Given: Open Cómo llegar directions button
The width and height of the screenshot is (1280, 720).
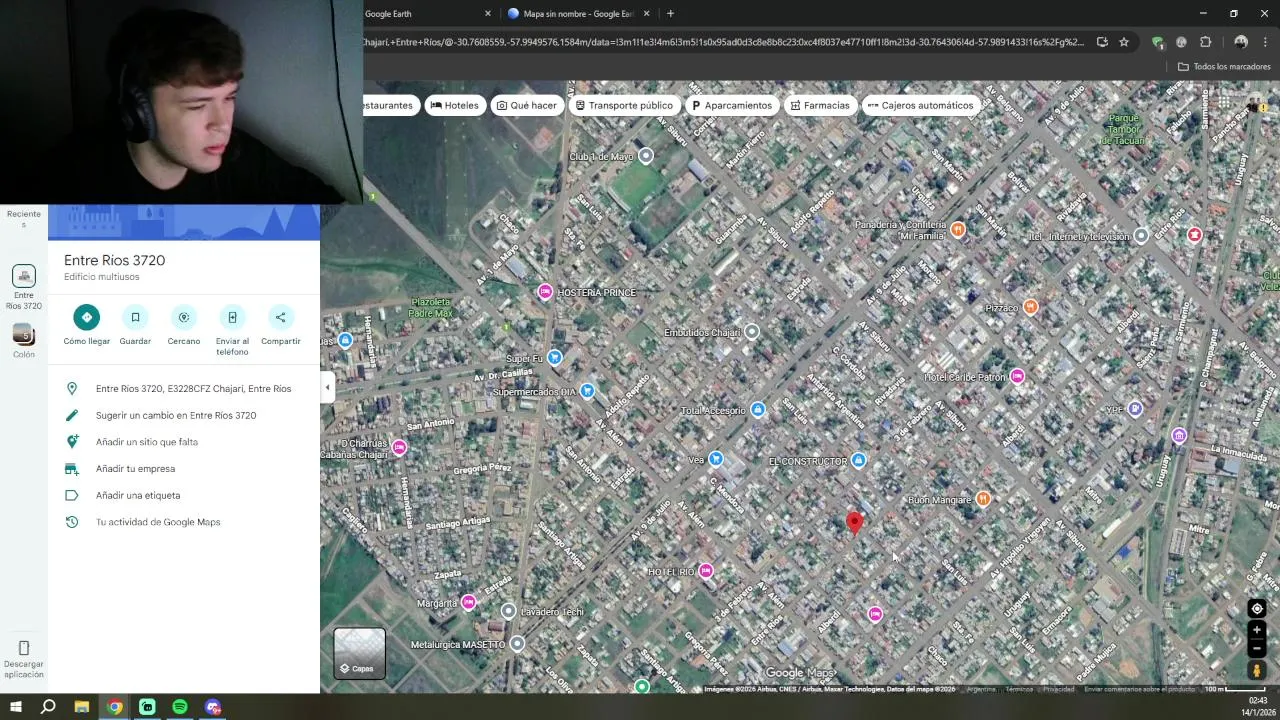Looking at the screenshot, I should pos(87,317).
